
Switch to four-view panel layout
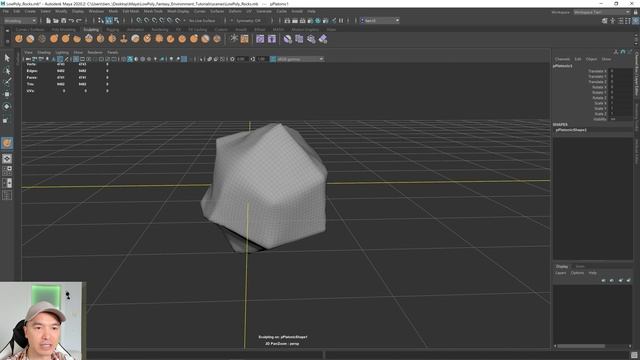7,171
